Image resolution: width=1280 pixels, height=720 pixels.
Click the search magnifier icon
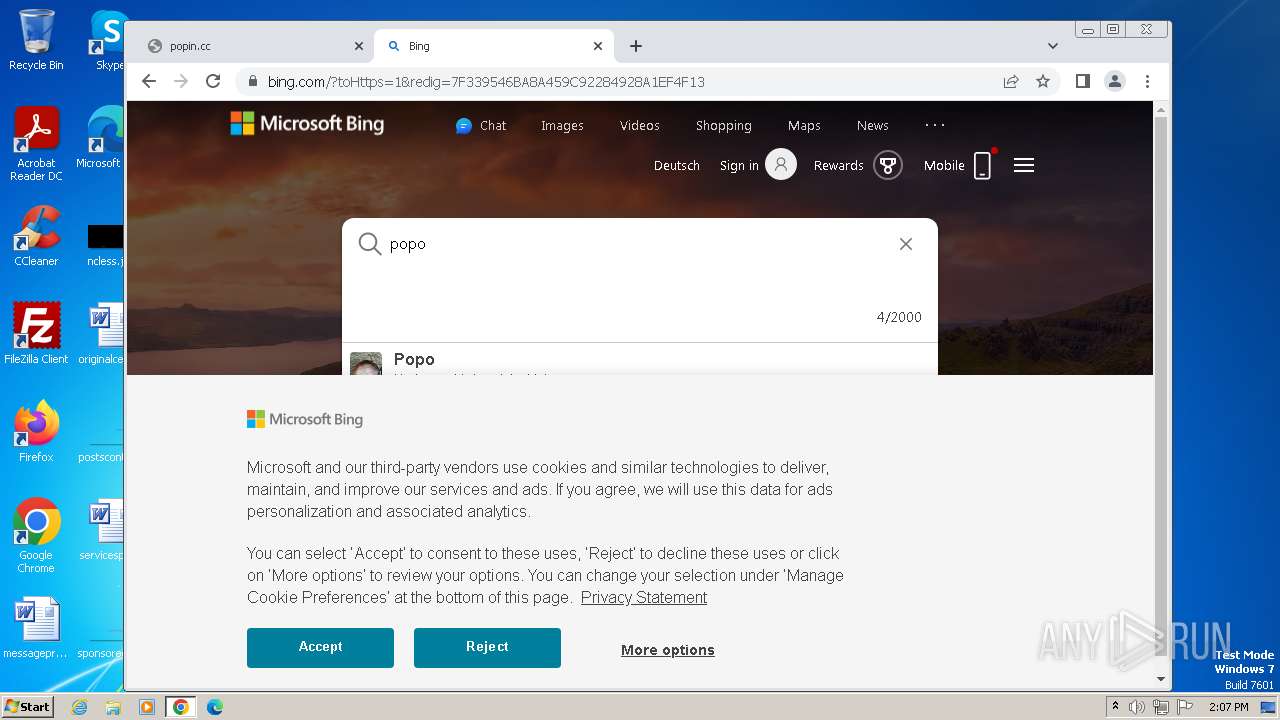click(370, 244)
